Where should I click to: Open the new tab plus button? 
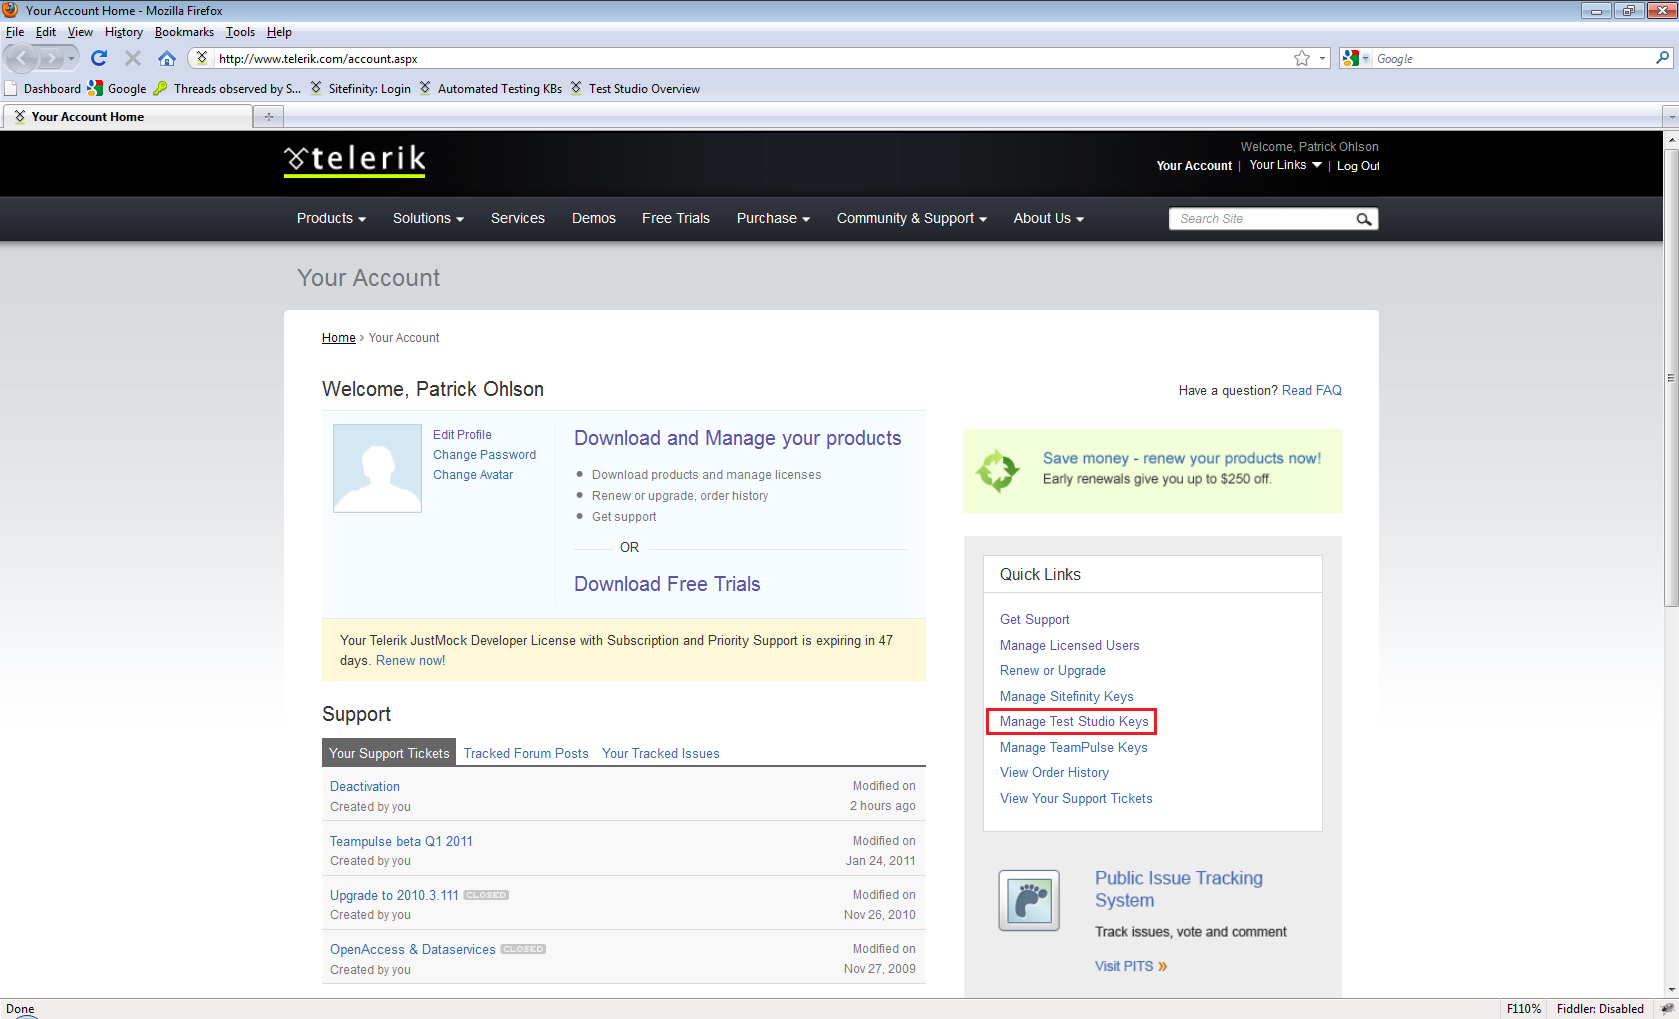click(269, 117)
